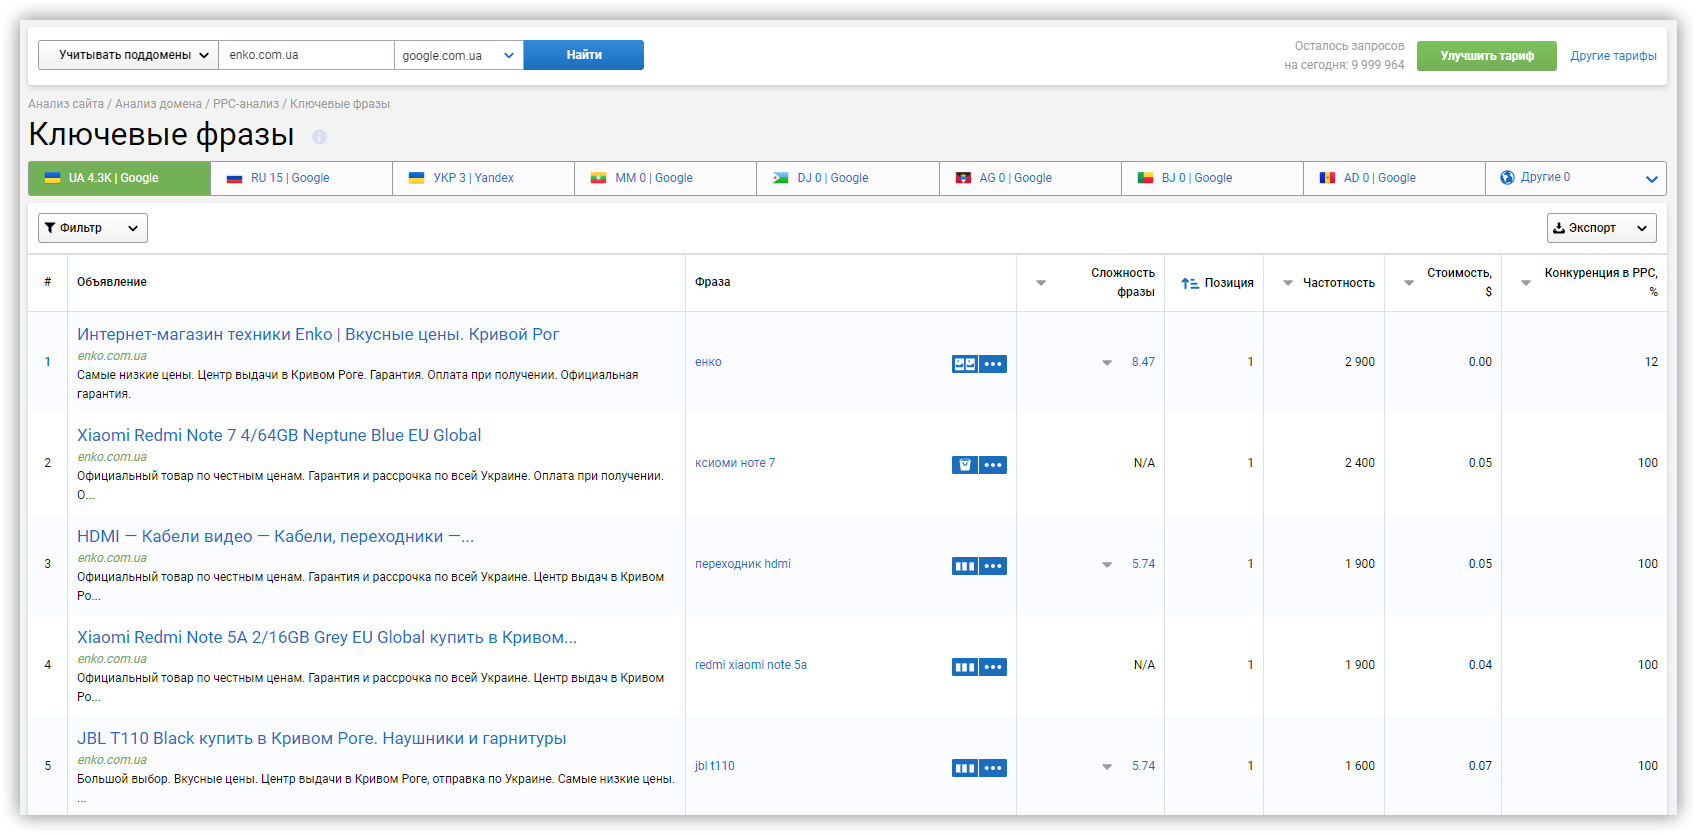The height and width of the screenshot is (835, 1697).
Task: Click shopping icon for ксиоми ноте 7
Action: click(964, 465)
